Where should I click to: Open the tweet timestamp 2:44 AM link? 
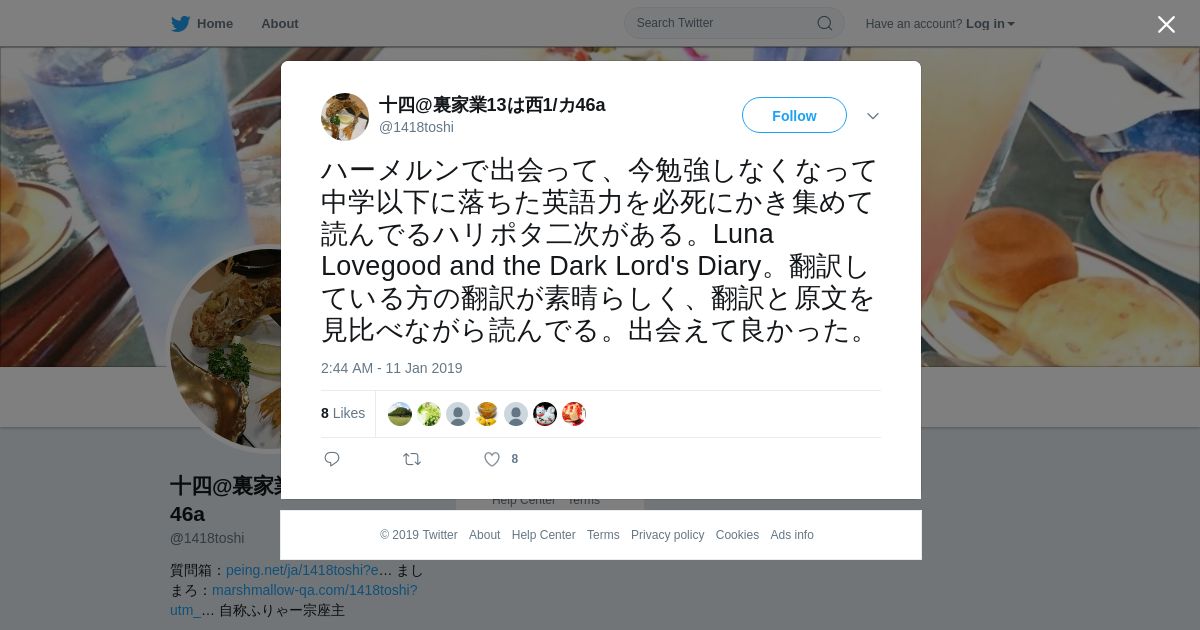392,368
